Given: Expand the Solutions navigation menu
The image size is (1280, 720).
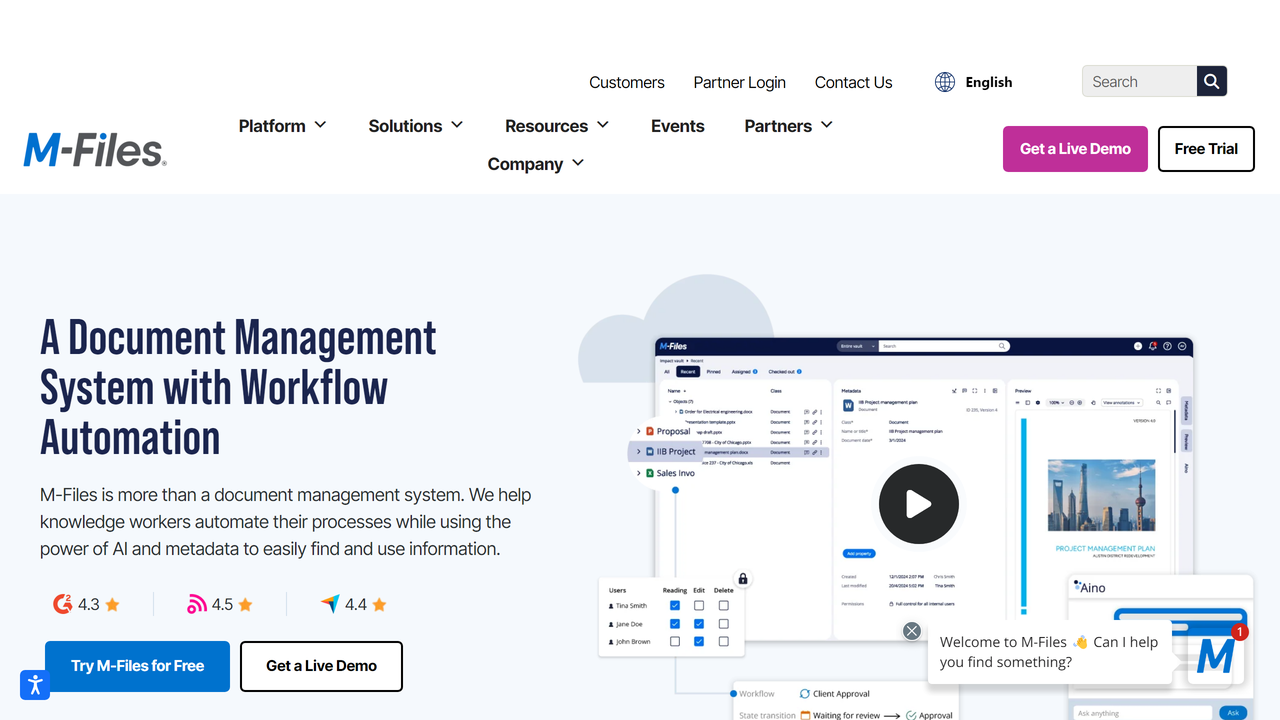Looking at the screenshot, I should point(416,126).
